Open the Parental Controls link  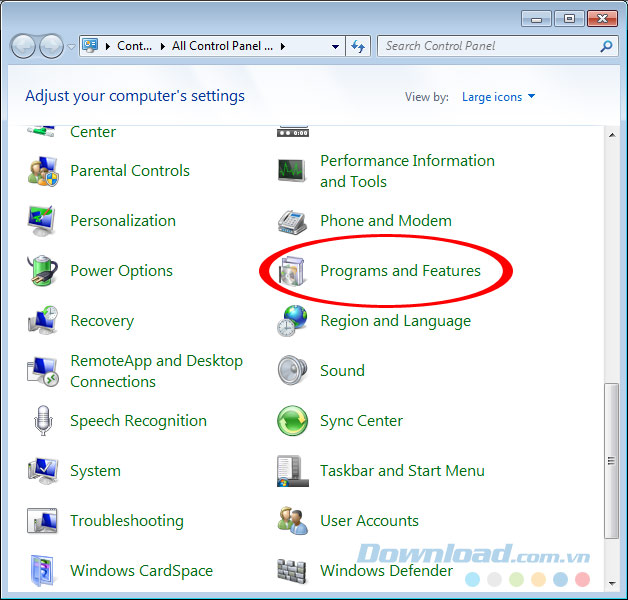[x=130, y=171]
